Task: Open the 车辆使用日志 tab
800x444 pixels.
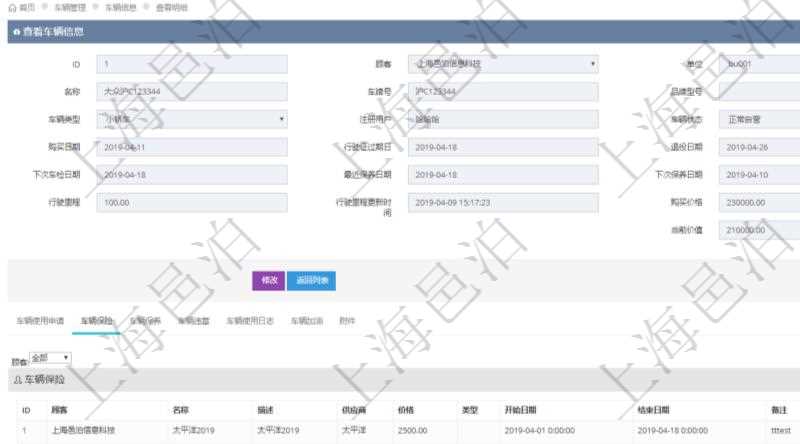Action: tap(249, 321)
